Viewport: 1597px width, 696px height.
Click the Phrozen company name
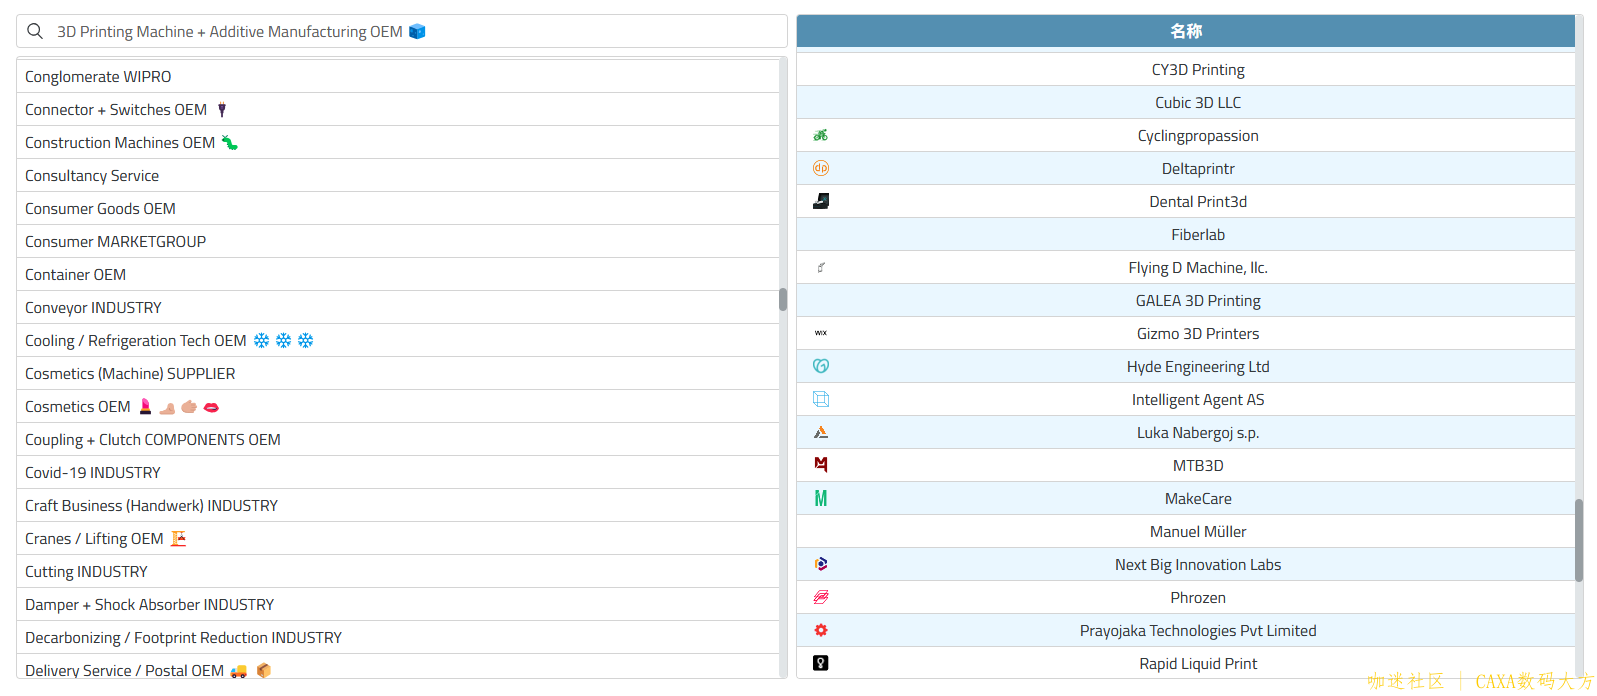click(x=1198, y=597)
